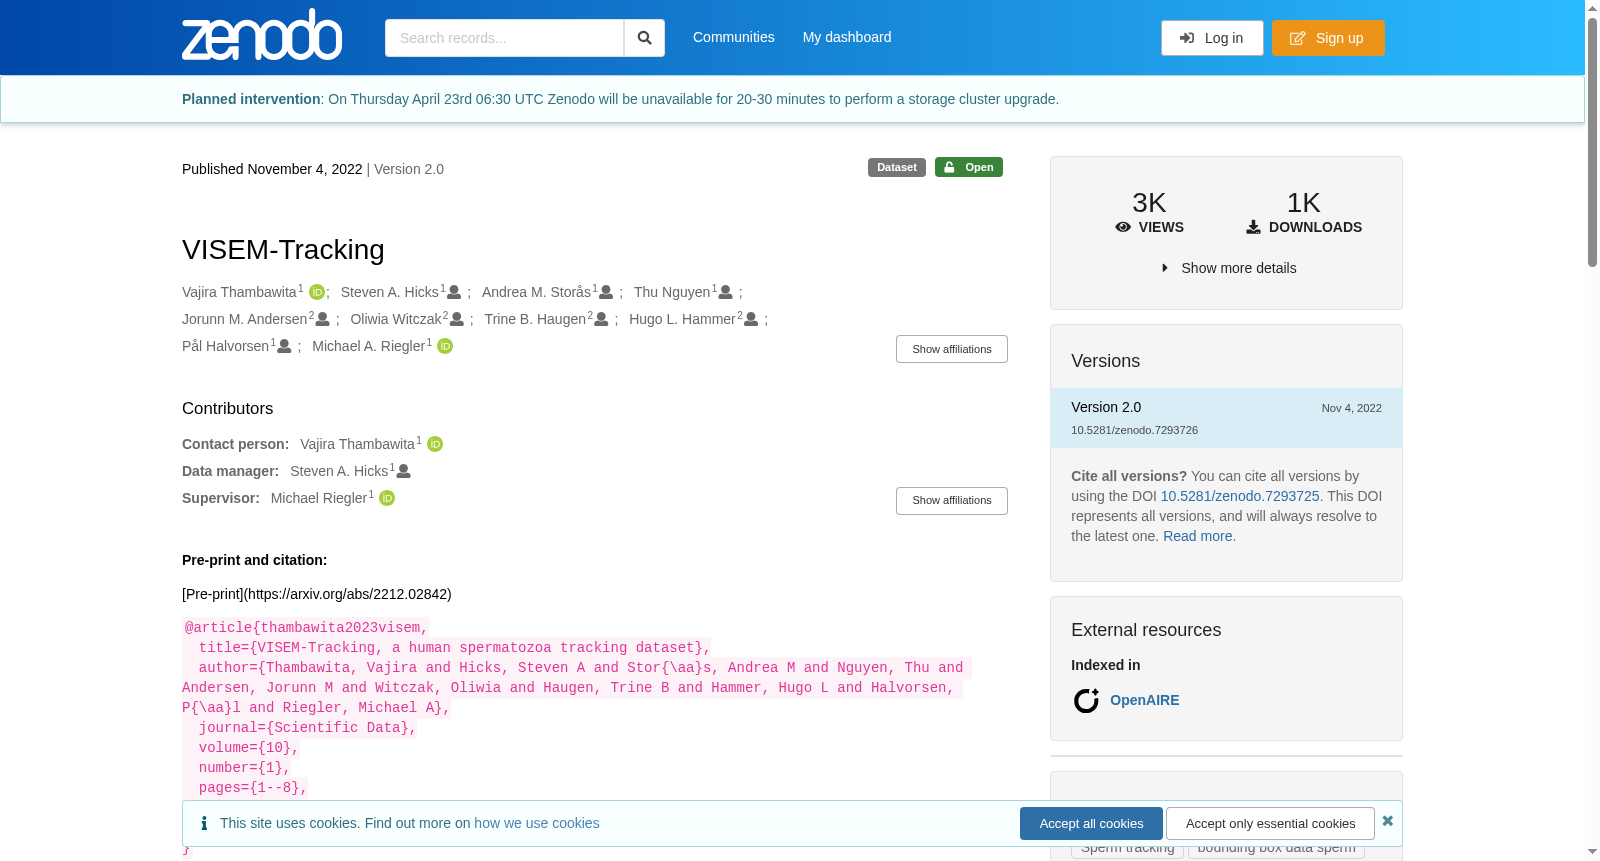Click the page vertical scrollbar thumb

click(x=1592, y=140)
